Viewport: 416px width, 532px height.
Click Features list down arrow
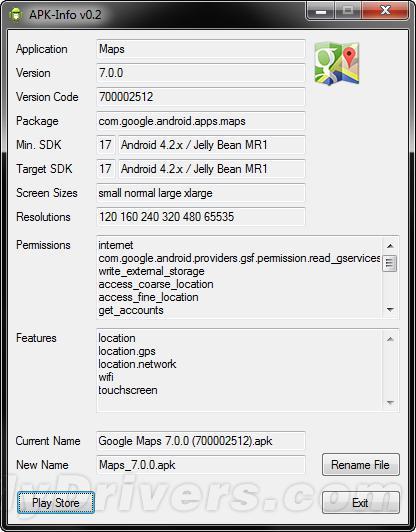pyautogui.click(x=390, y=403)
